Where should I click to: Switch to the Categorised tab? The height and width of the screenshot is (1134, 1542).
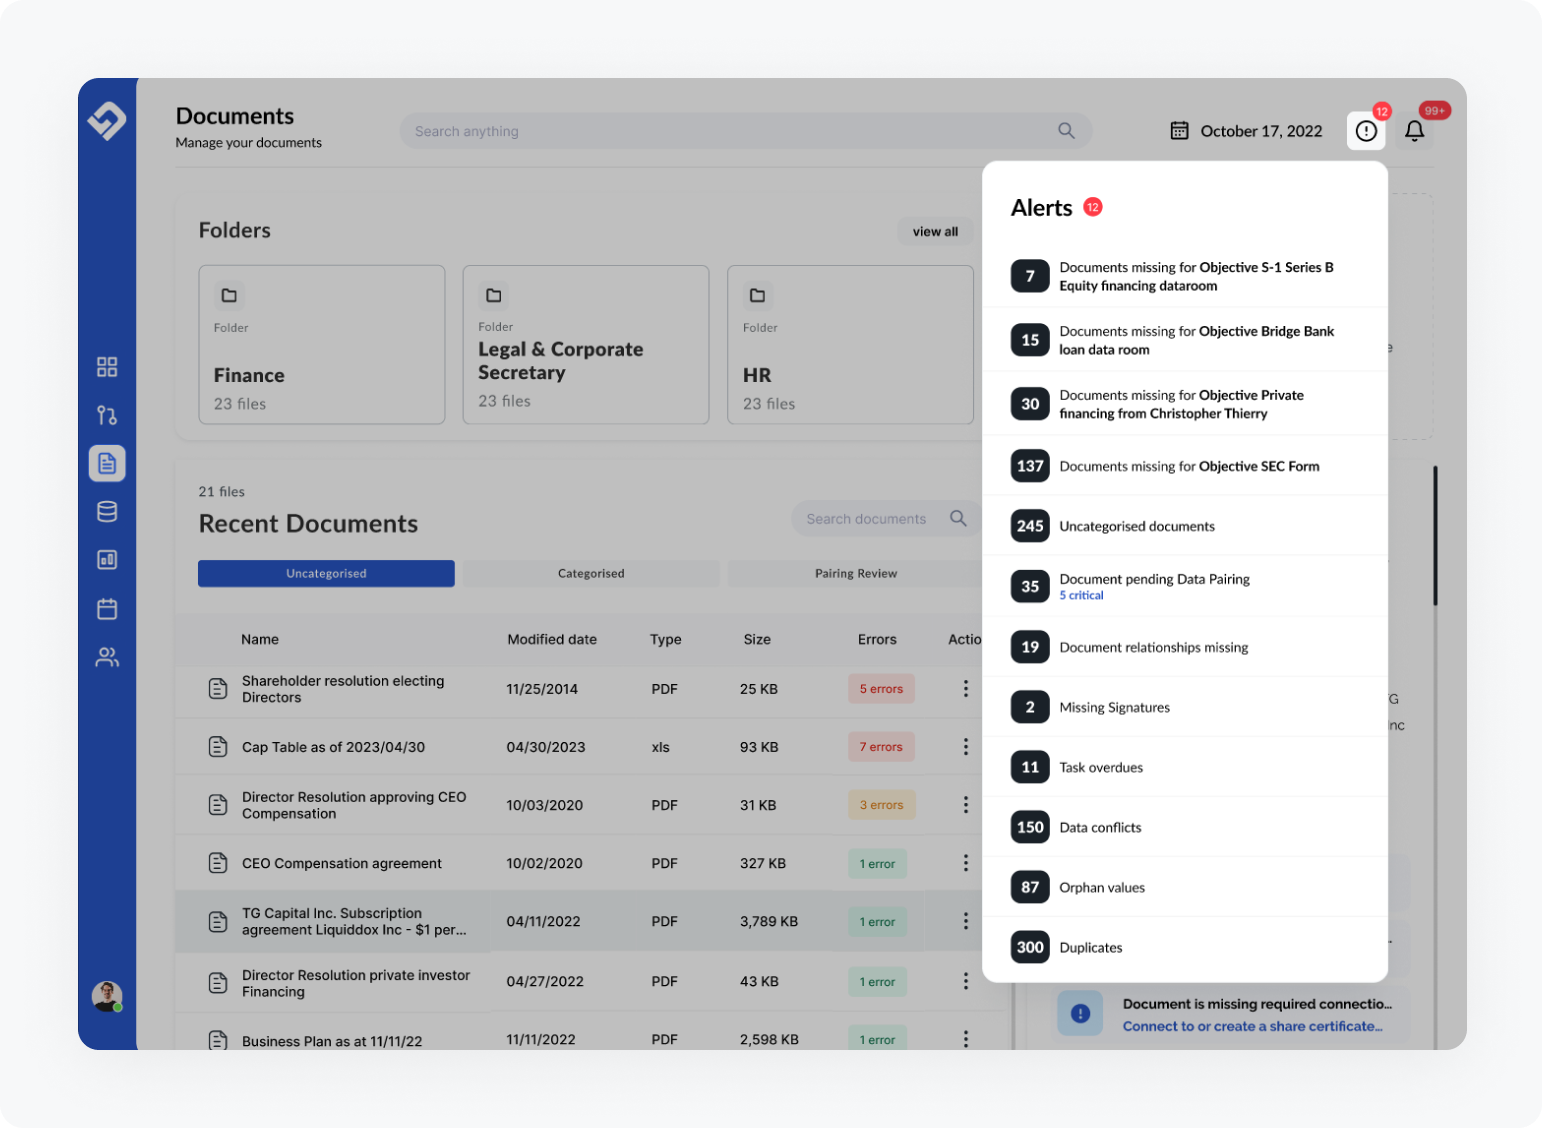pos(591,574)
